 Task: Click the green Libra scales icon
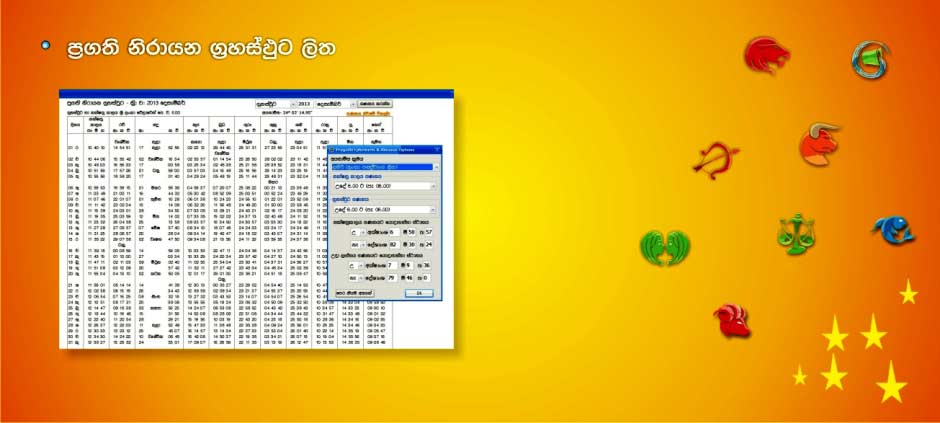796,234
